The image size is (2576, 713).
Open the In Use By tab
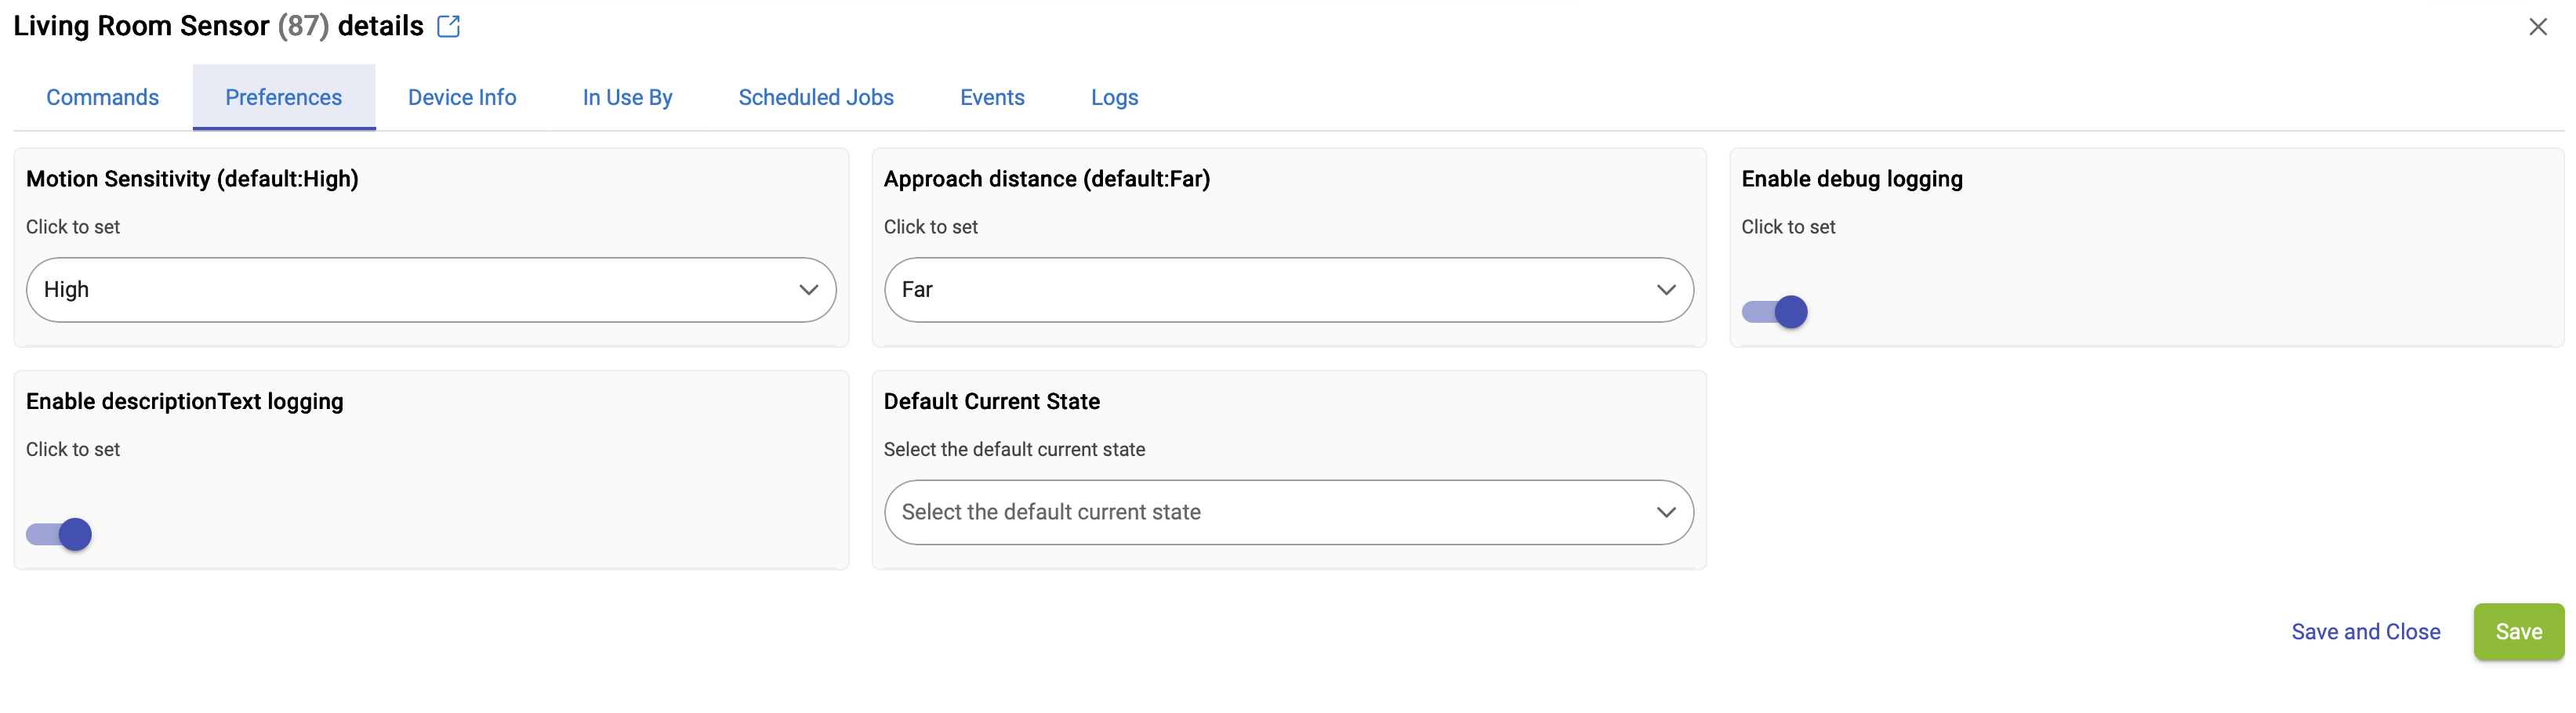click(627, 97)
